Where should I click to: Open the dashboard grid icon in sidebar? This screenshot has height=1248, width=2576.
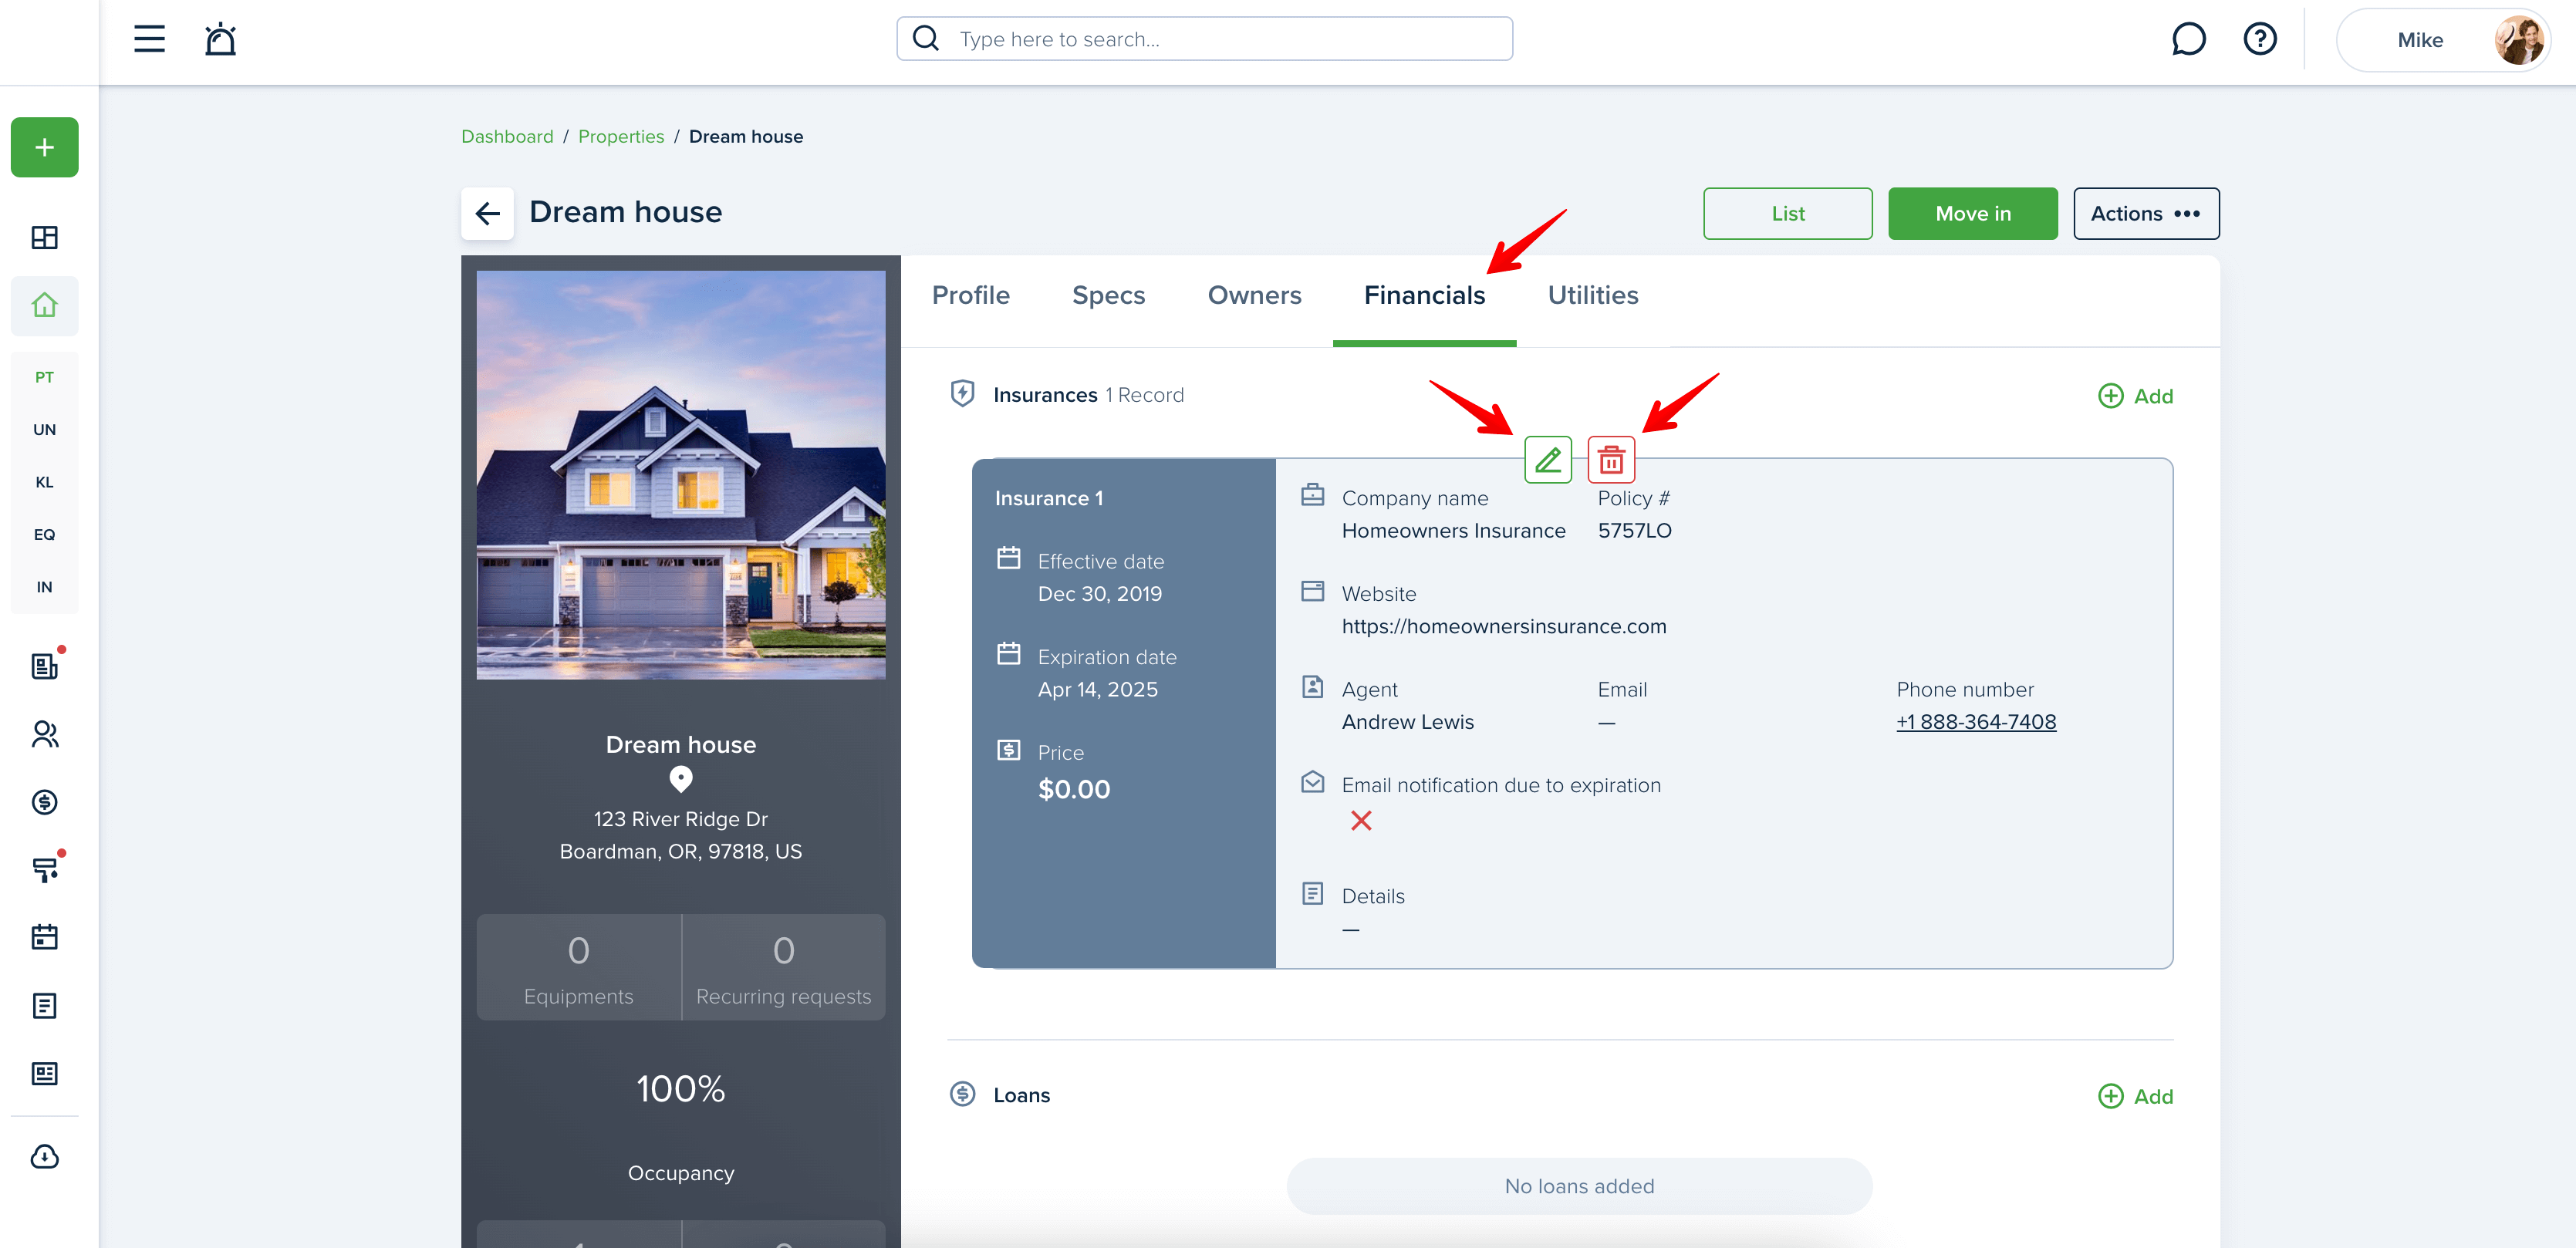44,237
